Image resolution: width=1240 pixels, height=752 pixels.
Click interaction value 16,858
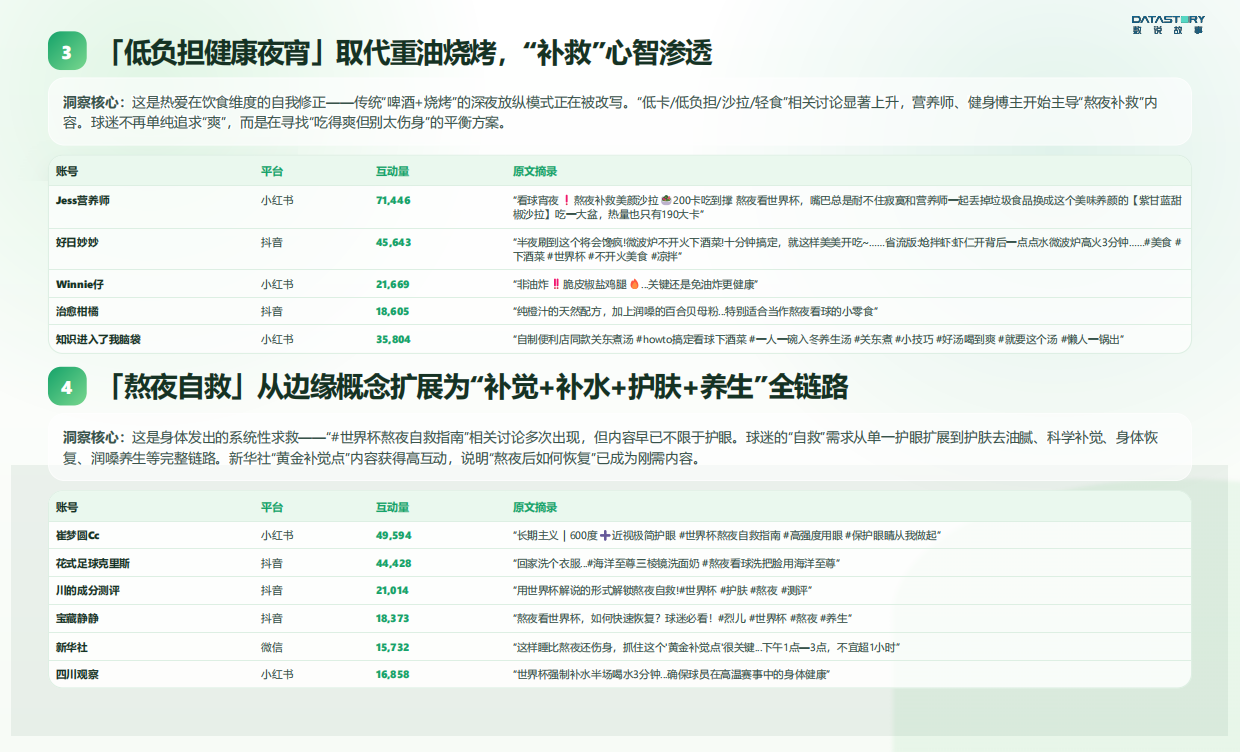click(x=393, y=675)
